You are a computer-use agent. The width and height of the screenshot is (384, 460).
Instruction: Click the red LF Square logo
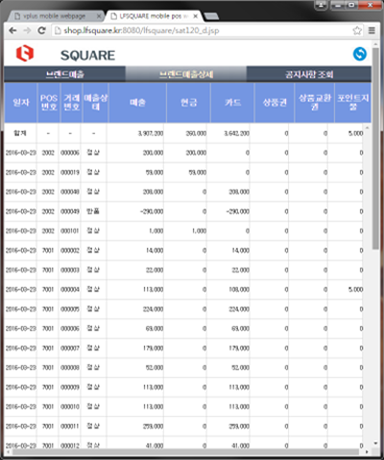[25, 53]
